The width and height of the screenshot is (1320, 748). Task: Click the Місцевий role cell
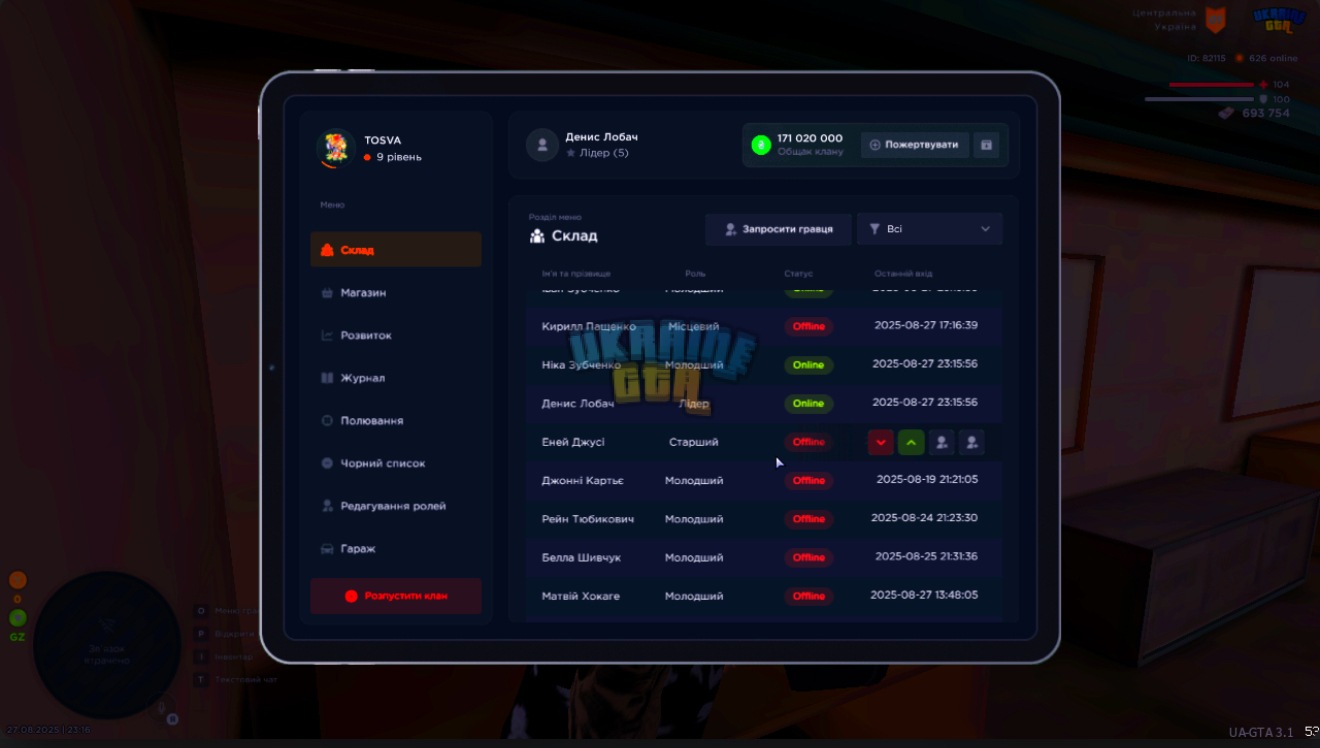(x=694, y=326)
